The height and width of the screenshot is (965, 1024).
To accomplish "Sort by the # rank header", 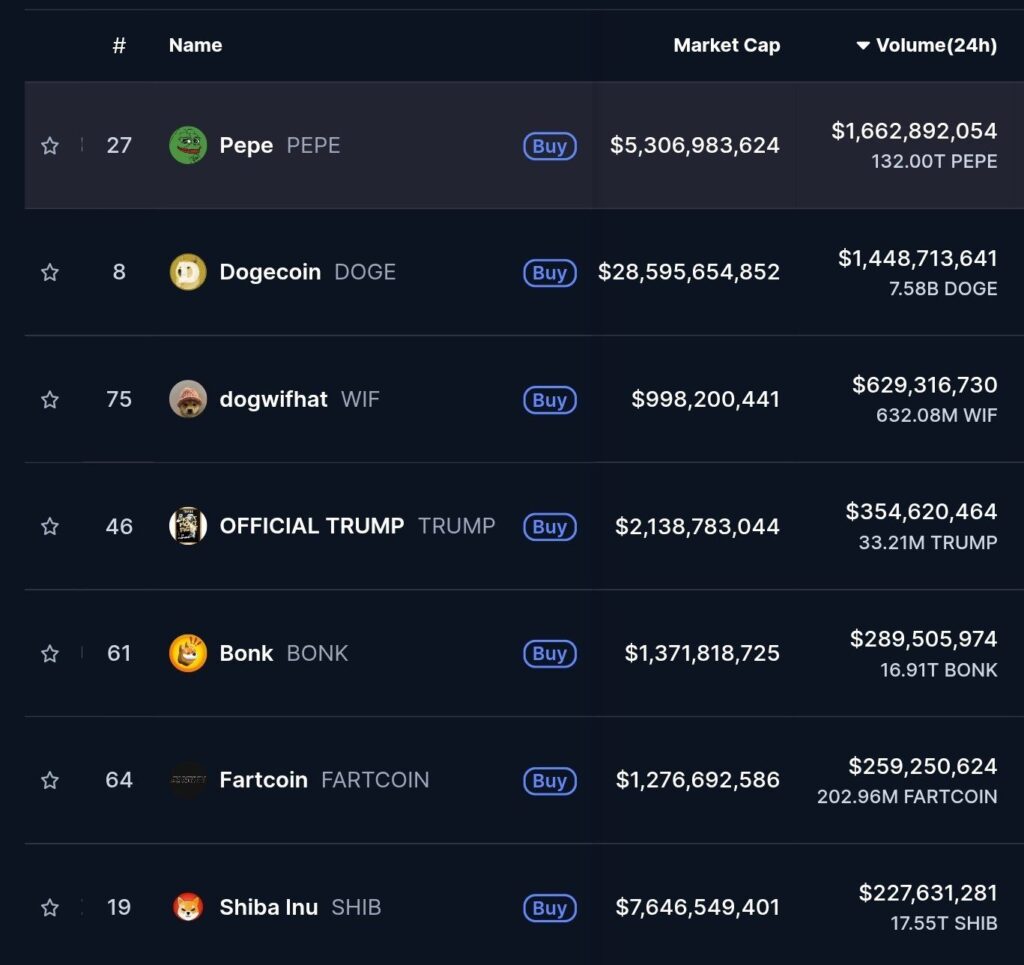I will pyautogui.click(x=119, y=45).
